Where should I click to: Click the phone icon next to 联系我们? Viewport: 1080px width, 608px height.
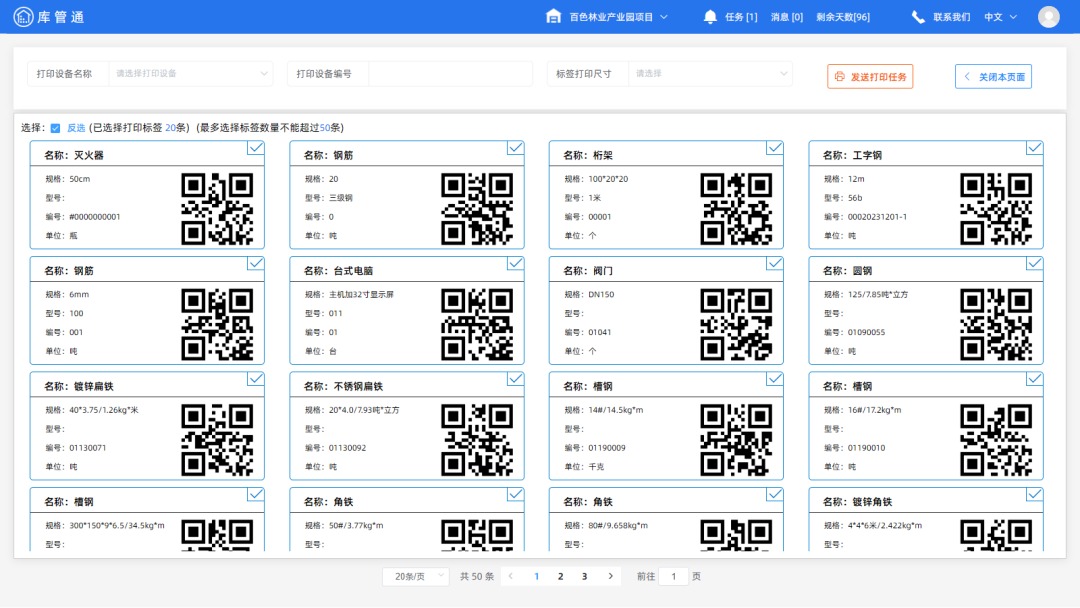[x=916, y=16]
